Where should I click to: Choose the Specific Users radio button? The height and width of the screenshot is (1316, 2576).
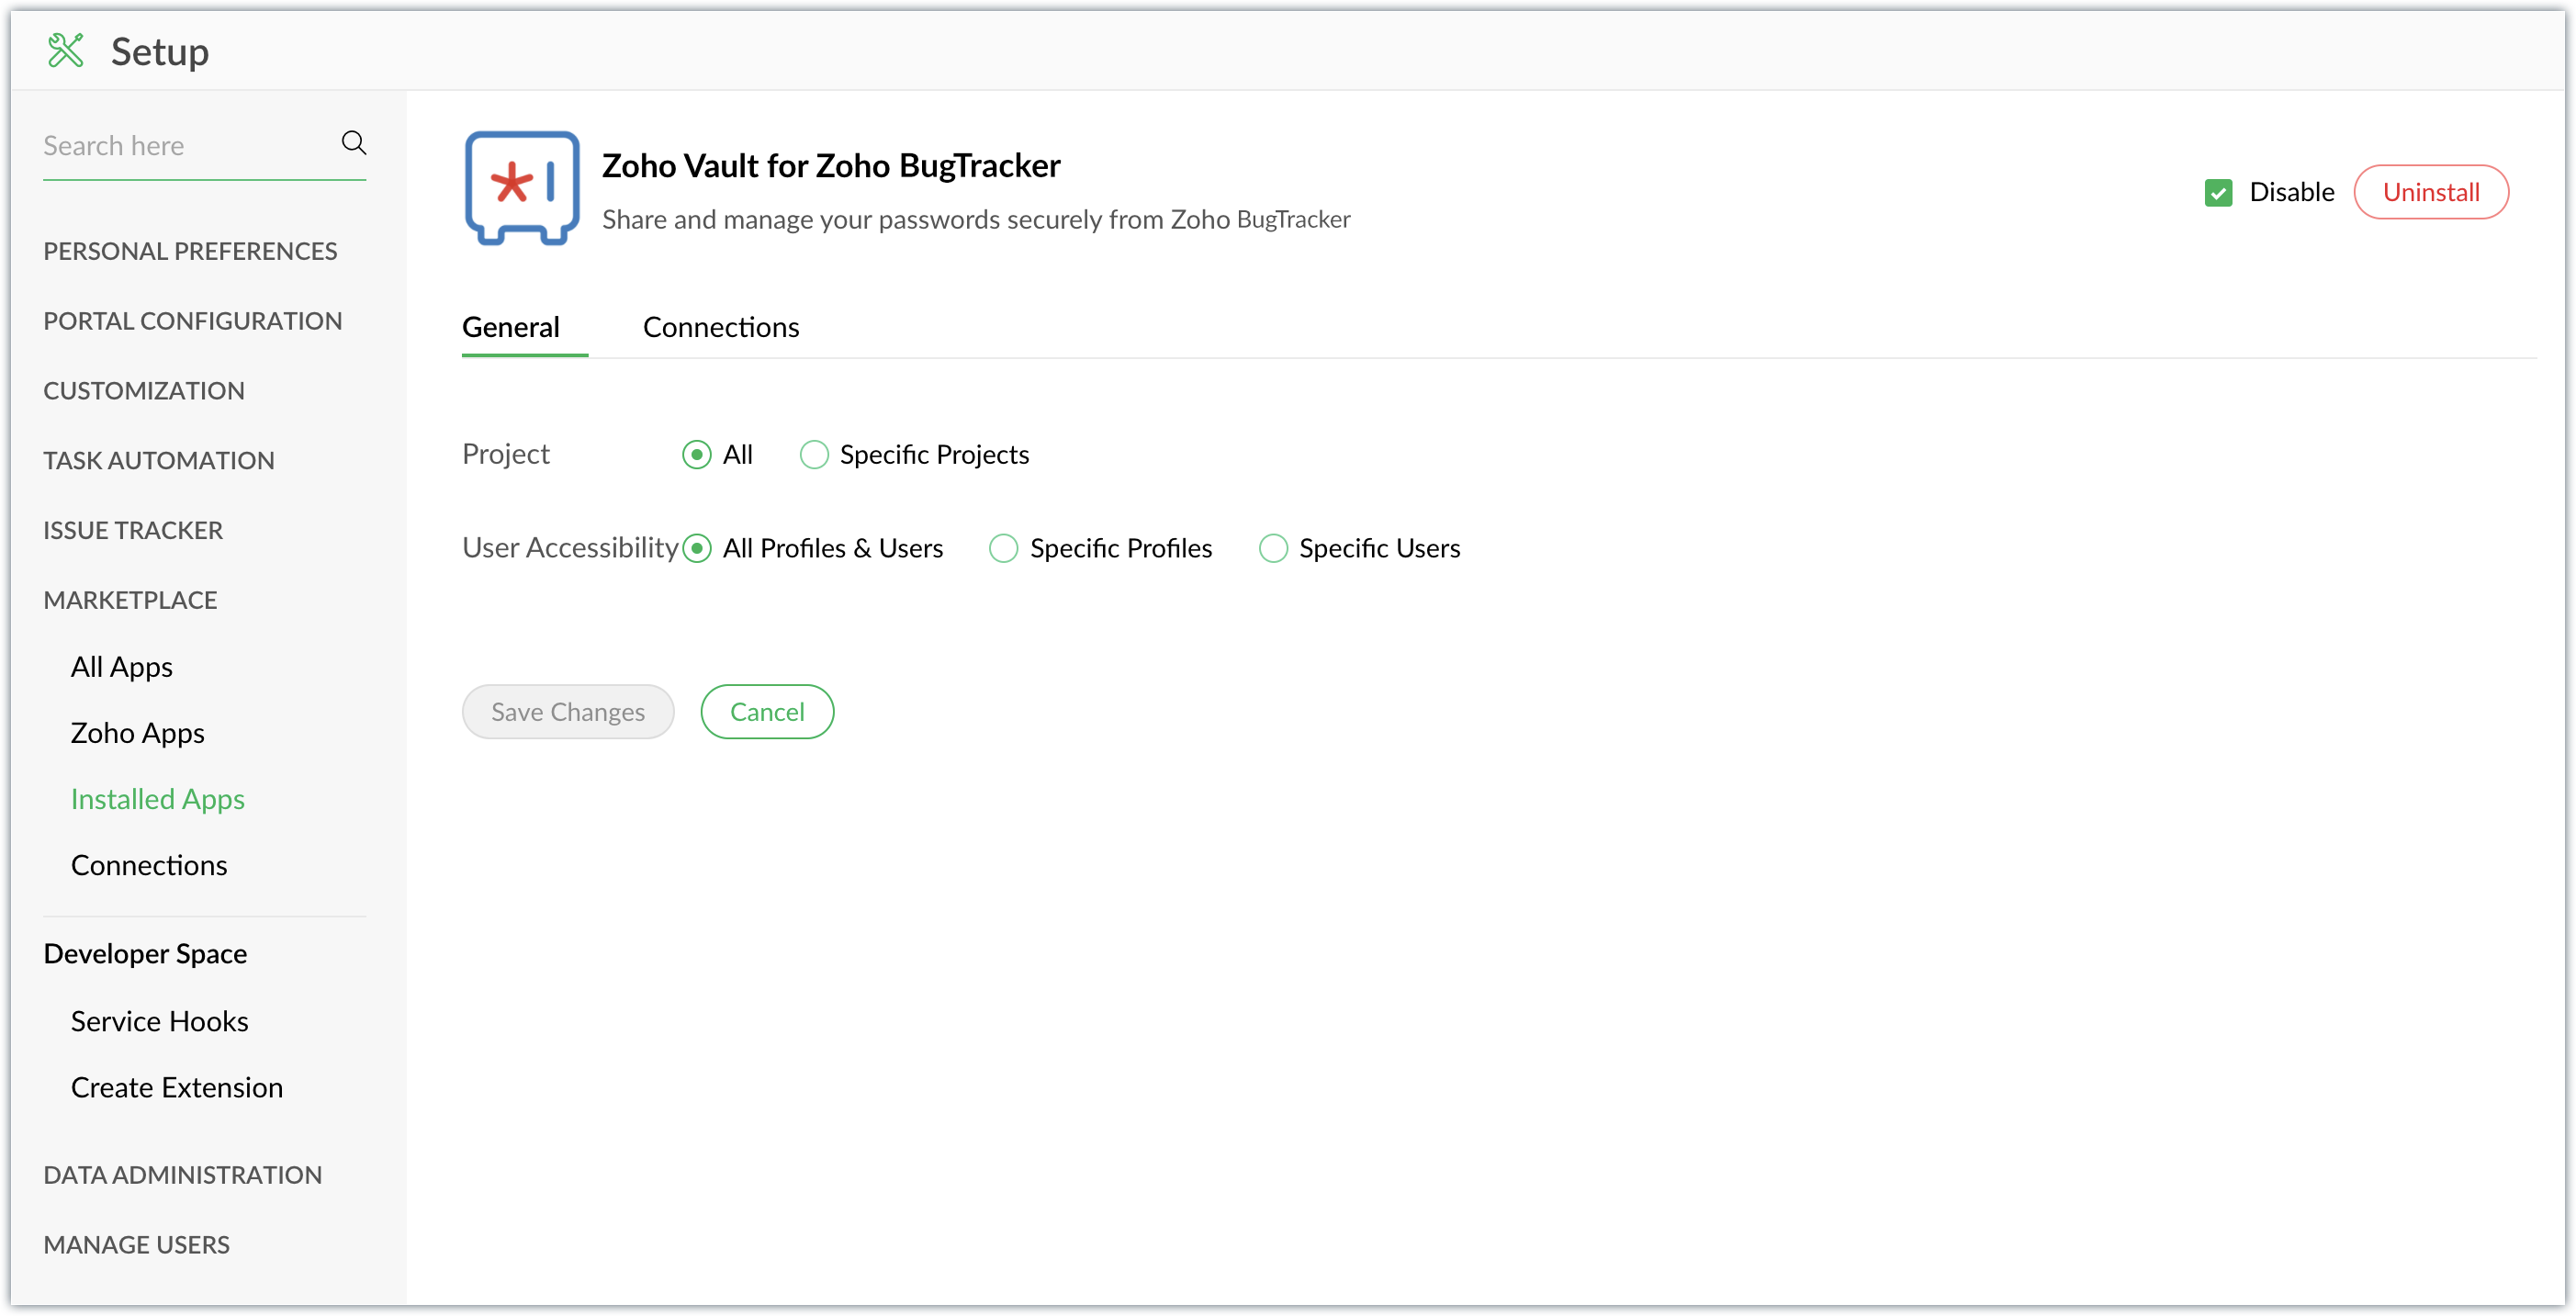pyautogui.click(x=1272, y=548)
